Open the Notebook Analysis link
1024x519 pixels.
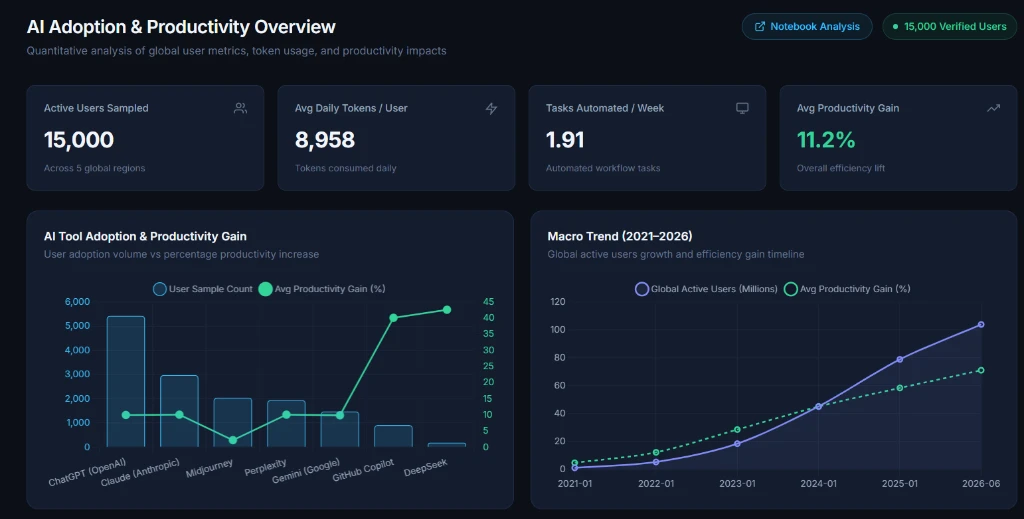tap(807, 27)
